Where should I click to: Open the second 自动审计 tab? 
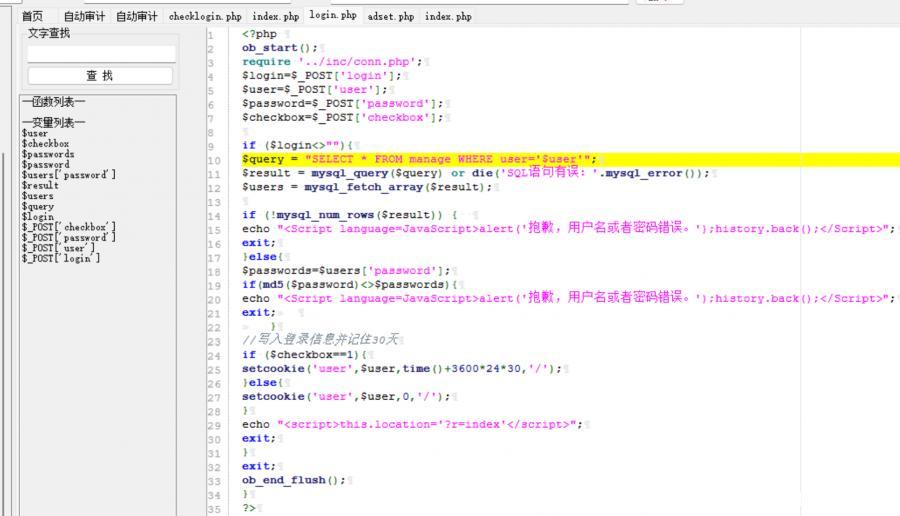tap(137, 16)
